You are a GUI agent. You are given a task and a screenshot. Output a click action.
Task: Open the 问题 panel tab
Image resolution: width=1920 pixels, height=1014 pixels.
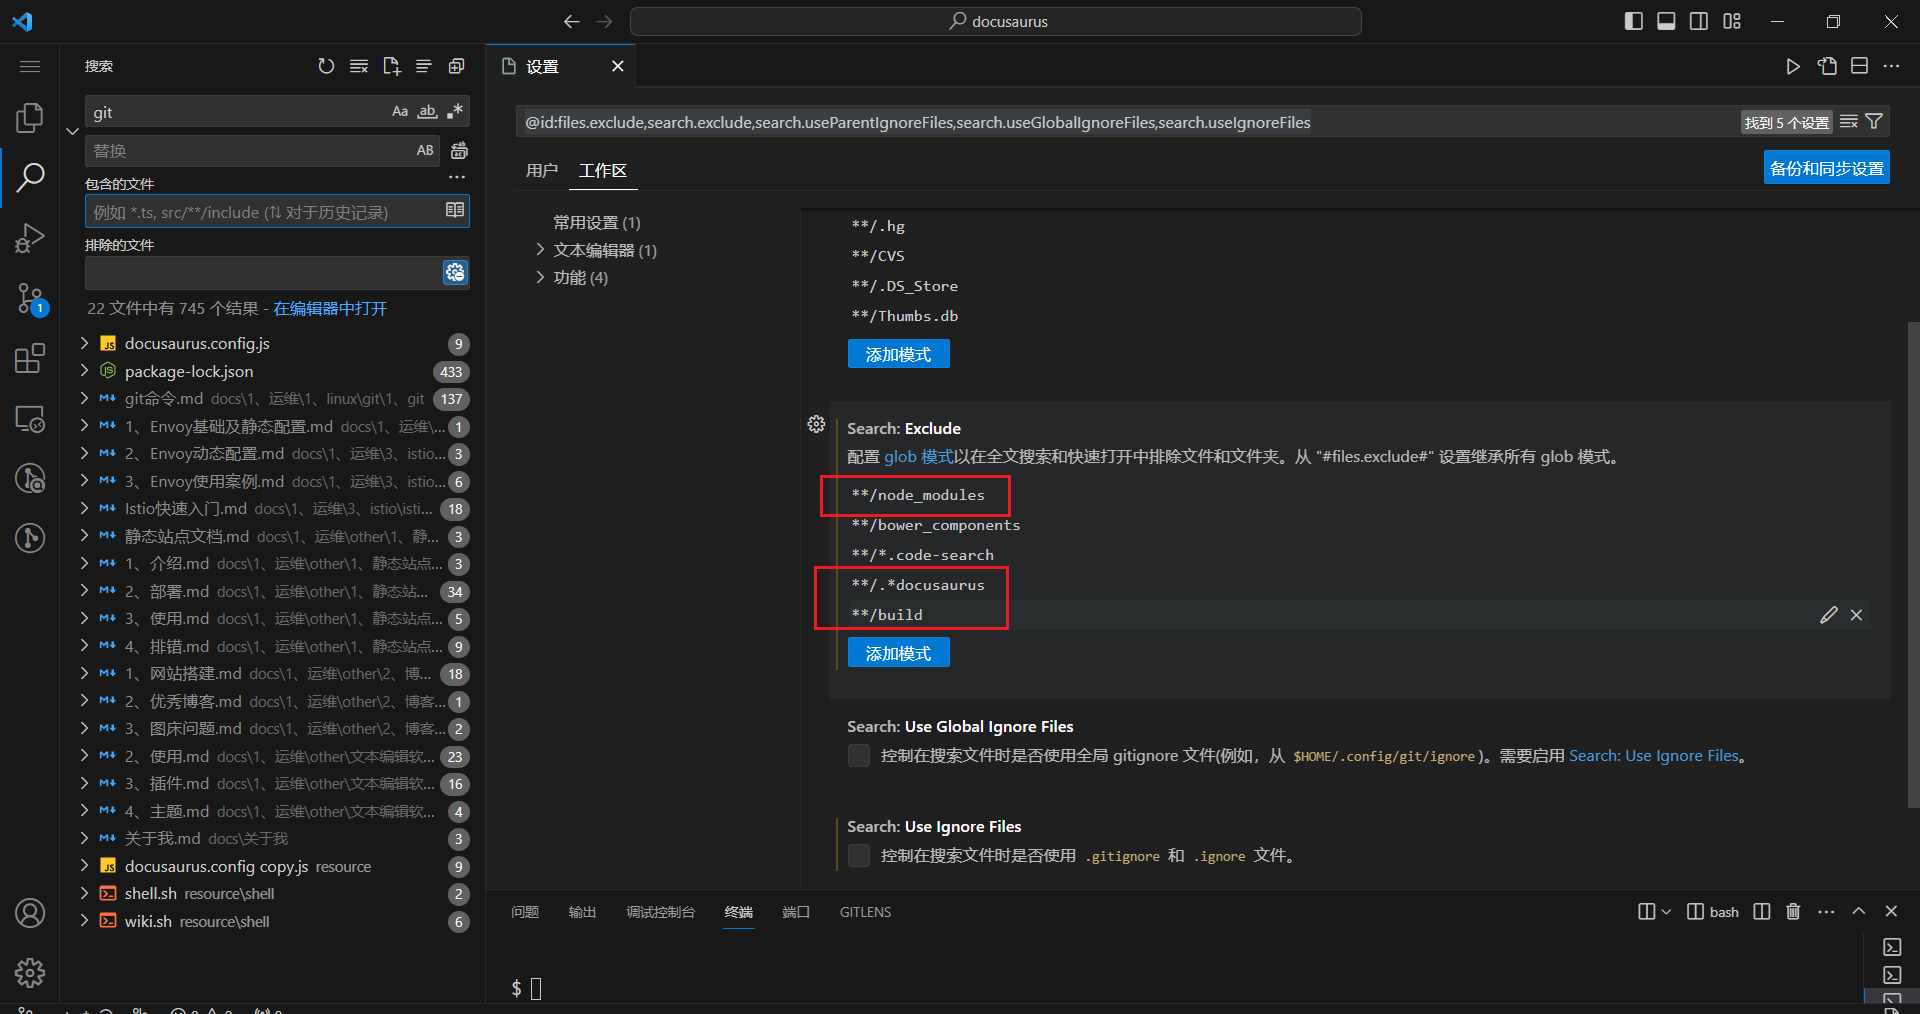click(x=525, y=912)
